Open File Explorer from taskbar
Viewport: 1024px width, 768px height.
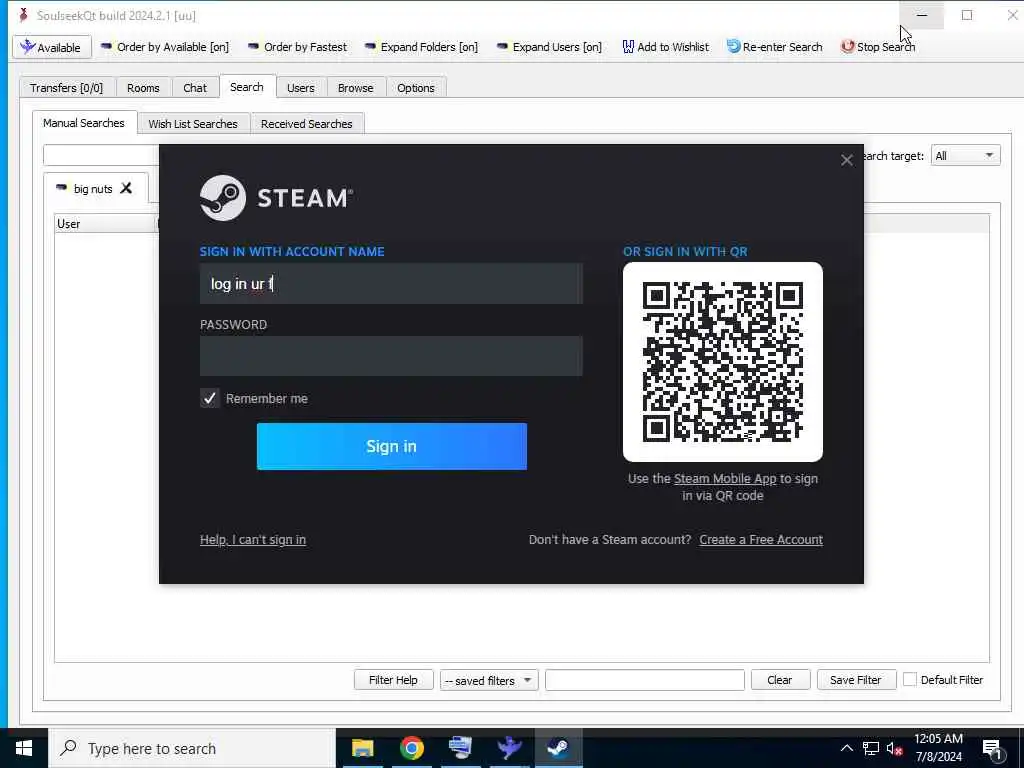[x=362, y=748]
